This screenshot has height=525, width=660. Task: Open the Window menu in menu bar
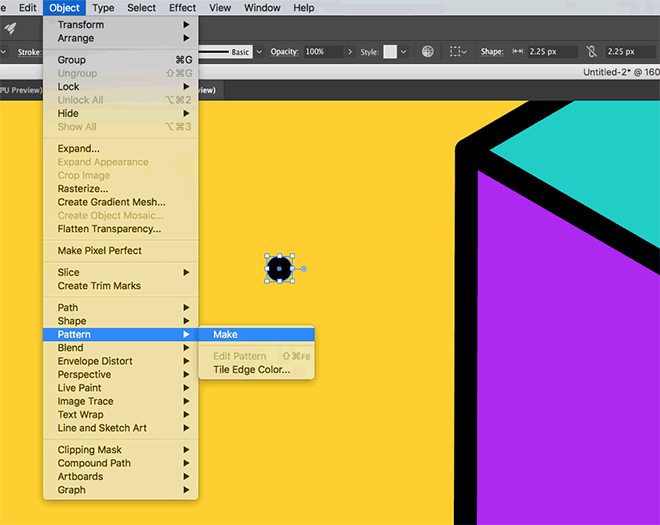(x=262, y=8)
